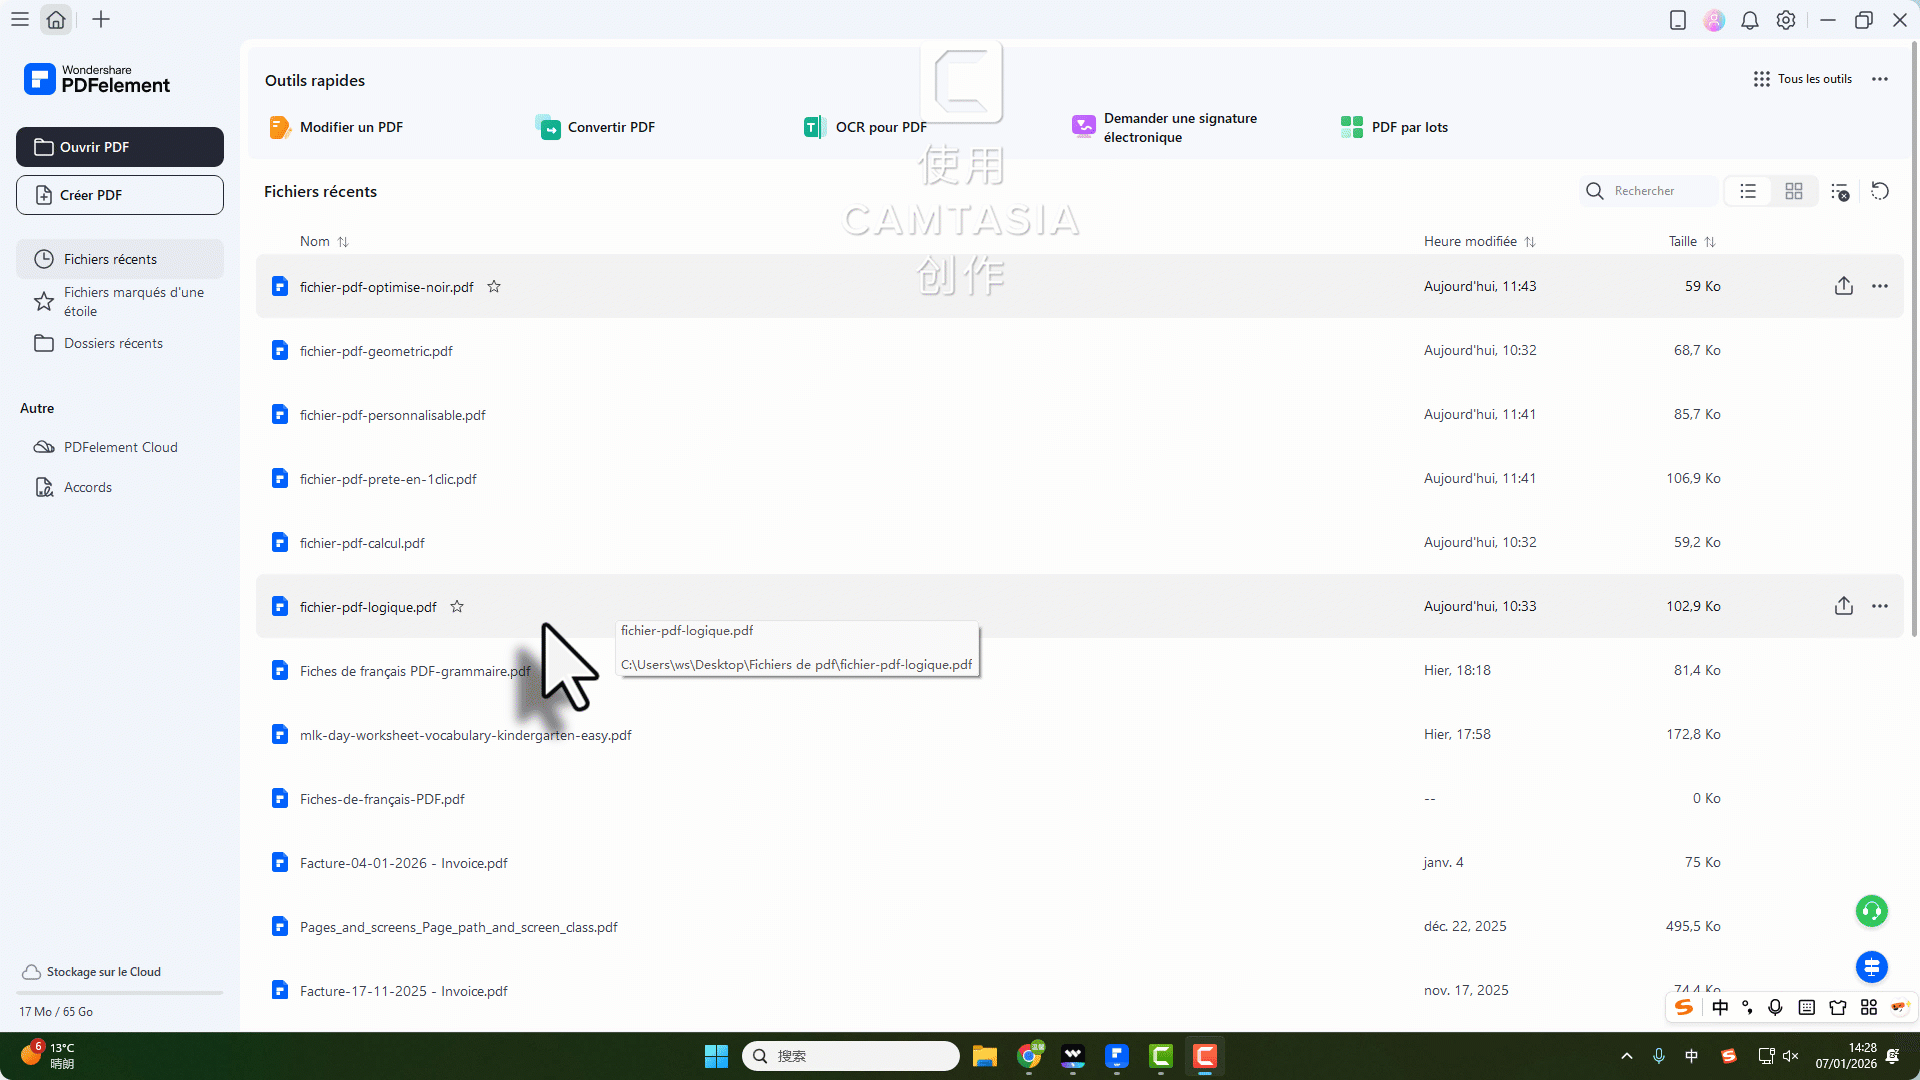
Task: Switch to grid view of recent files
Action: pos(1793,190)
